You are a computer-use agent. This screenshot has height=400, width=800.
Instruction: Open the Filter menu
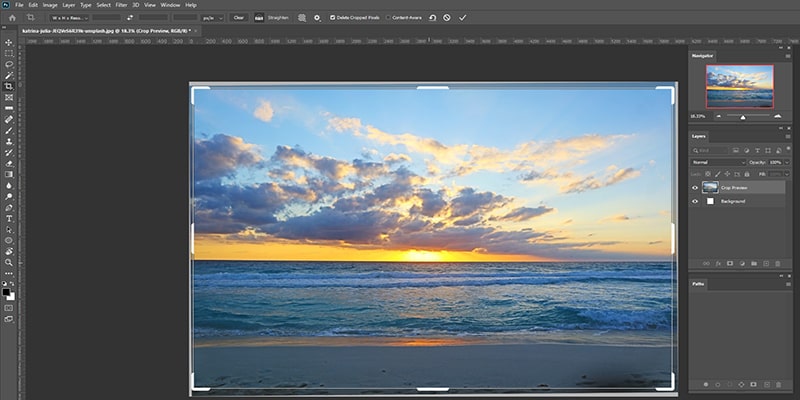121,5
